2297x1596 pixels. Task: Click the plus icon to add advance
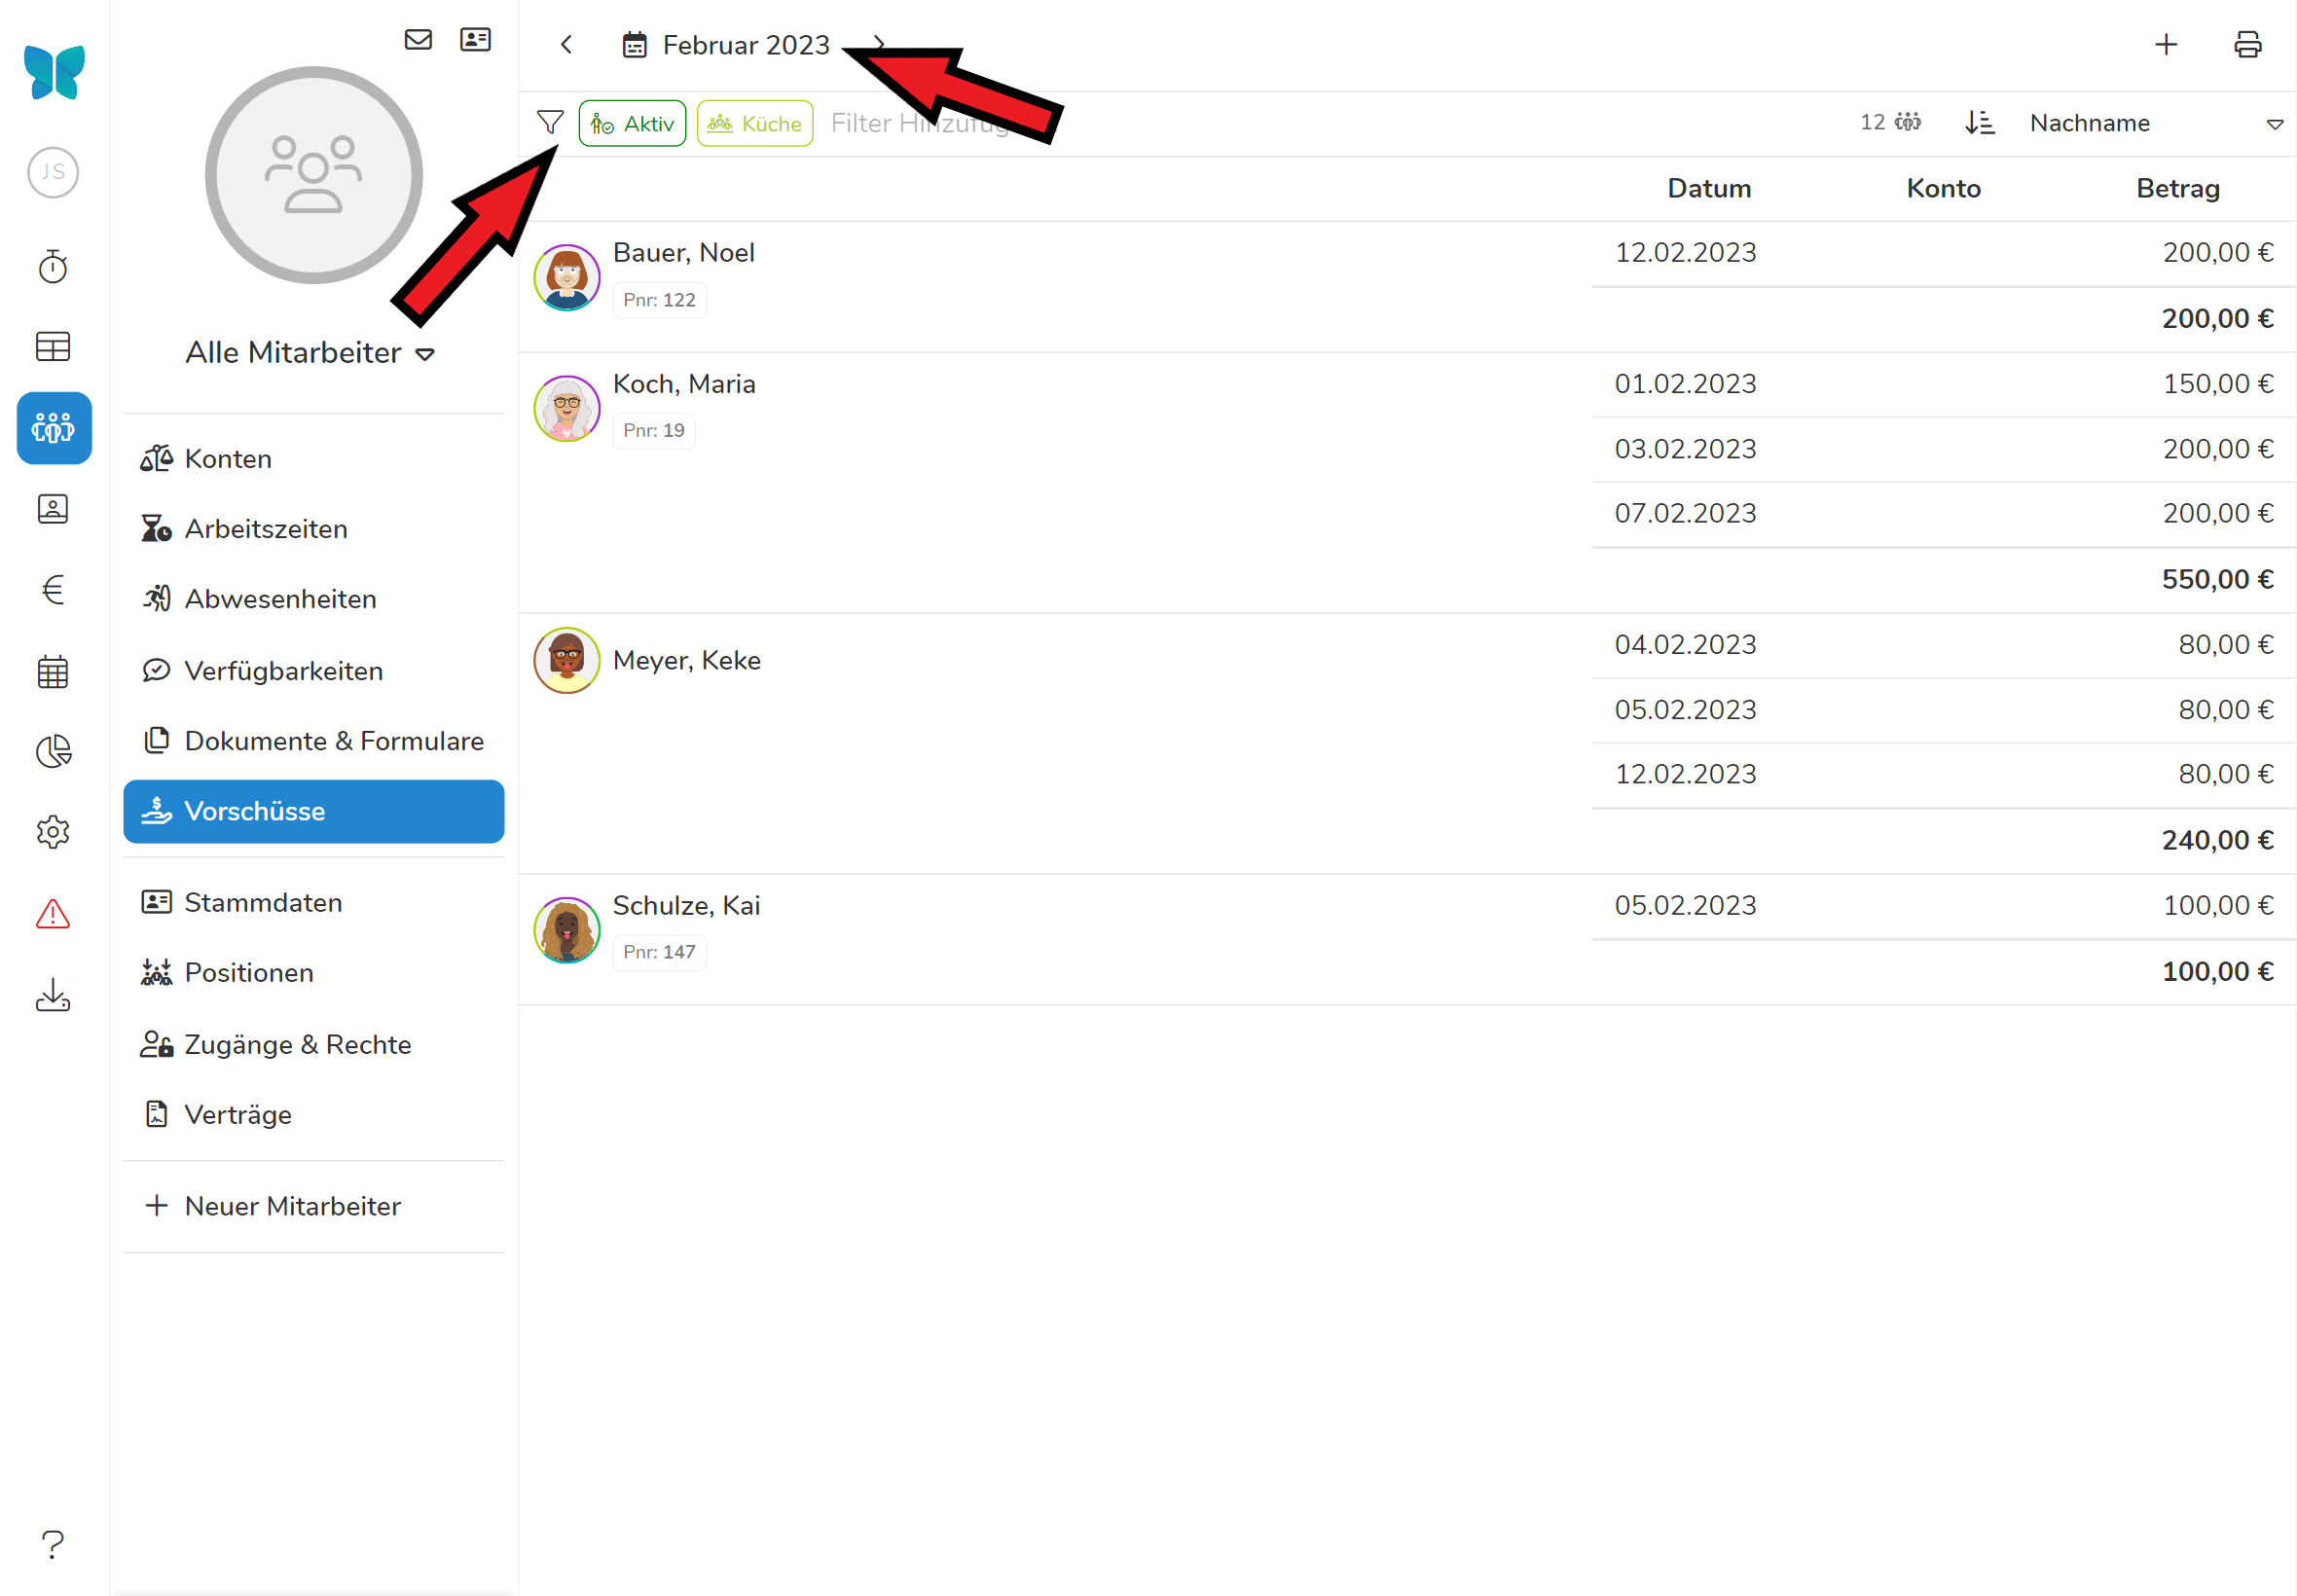point(2166,44)
